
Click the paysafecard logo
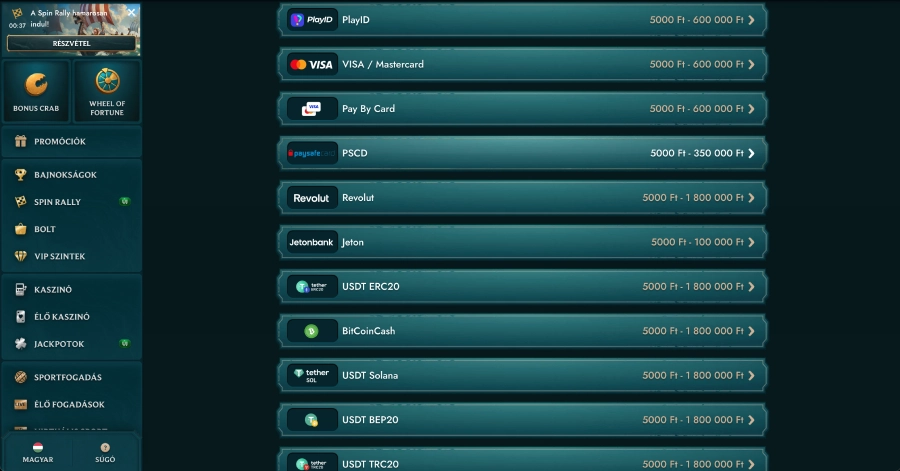pos(312,153)
